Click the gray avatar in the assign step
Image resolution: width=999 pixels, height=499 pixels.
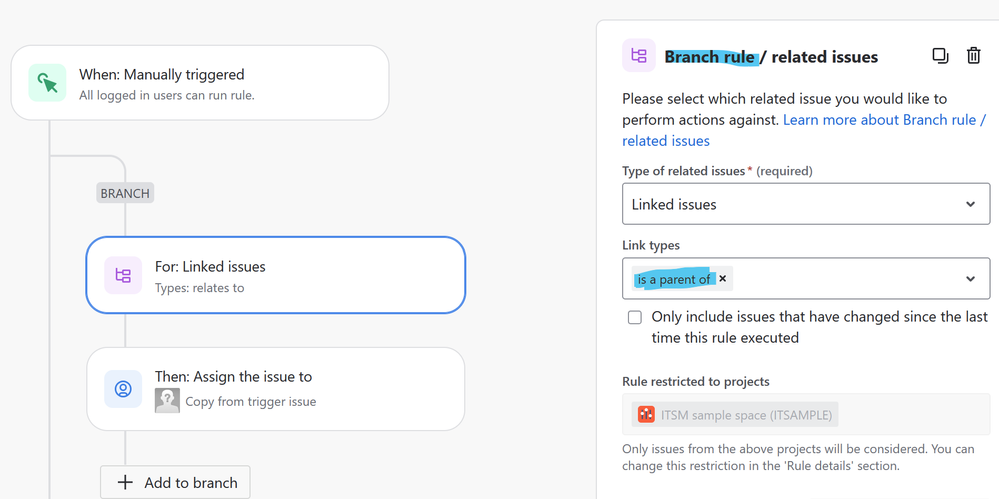tap(167, 401)
